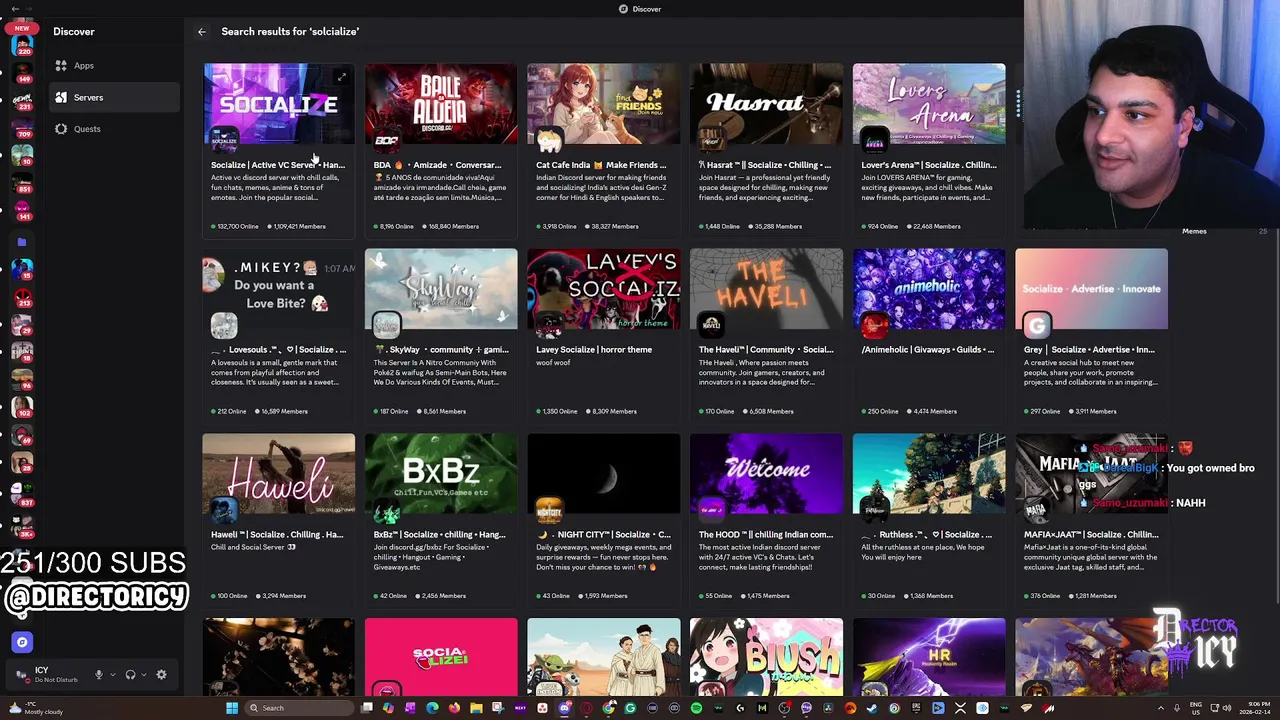1280x720 pixels.
Task: Click the Servers icon in sidebar
Action: pyautogui.click(x=61, y=97)
